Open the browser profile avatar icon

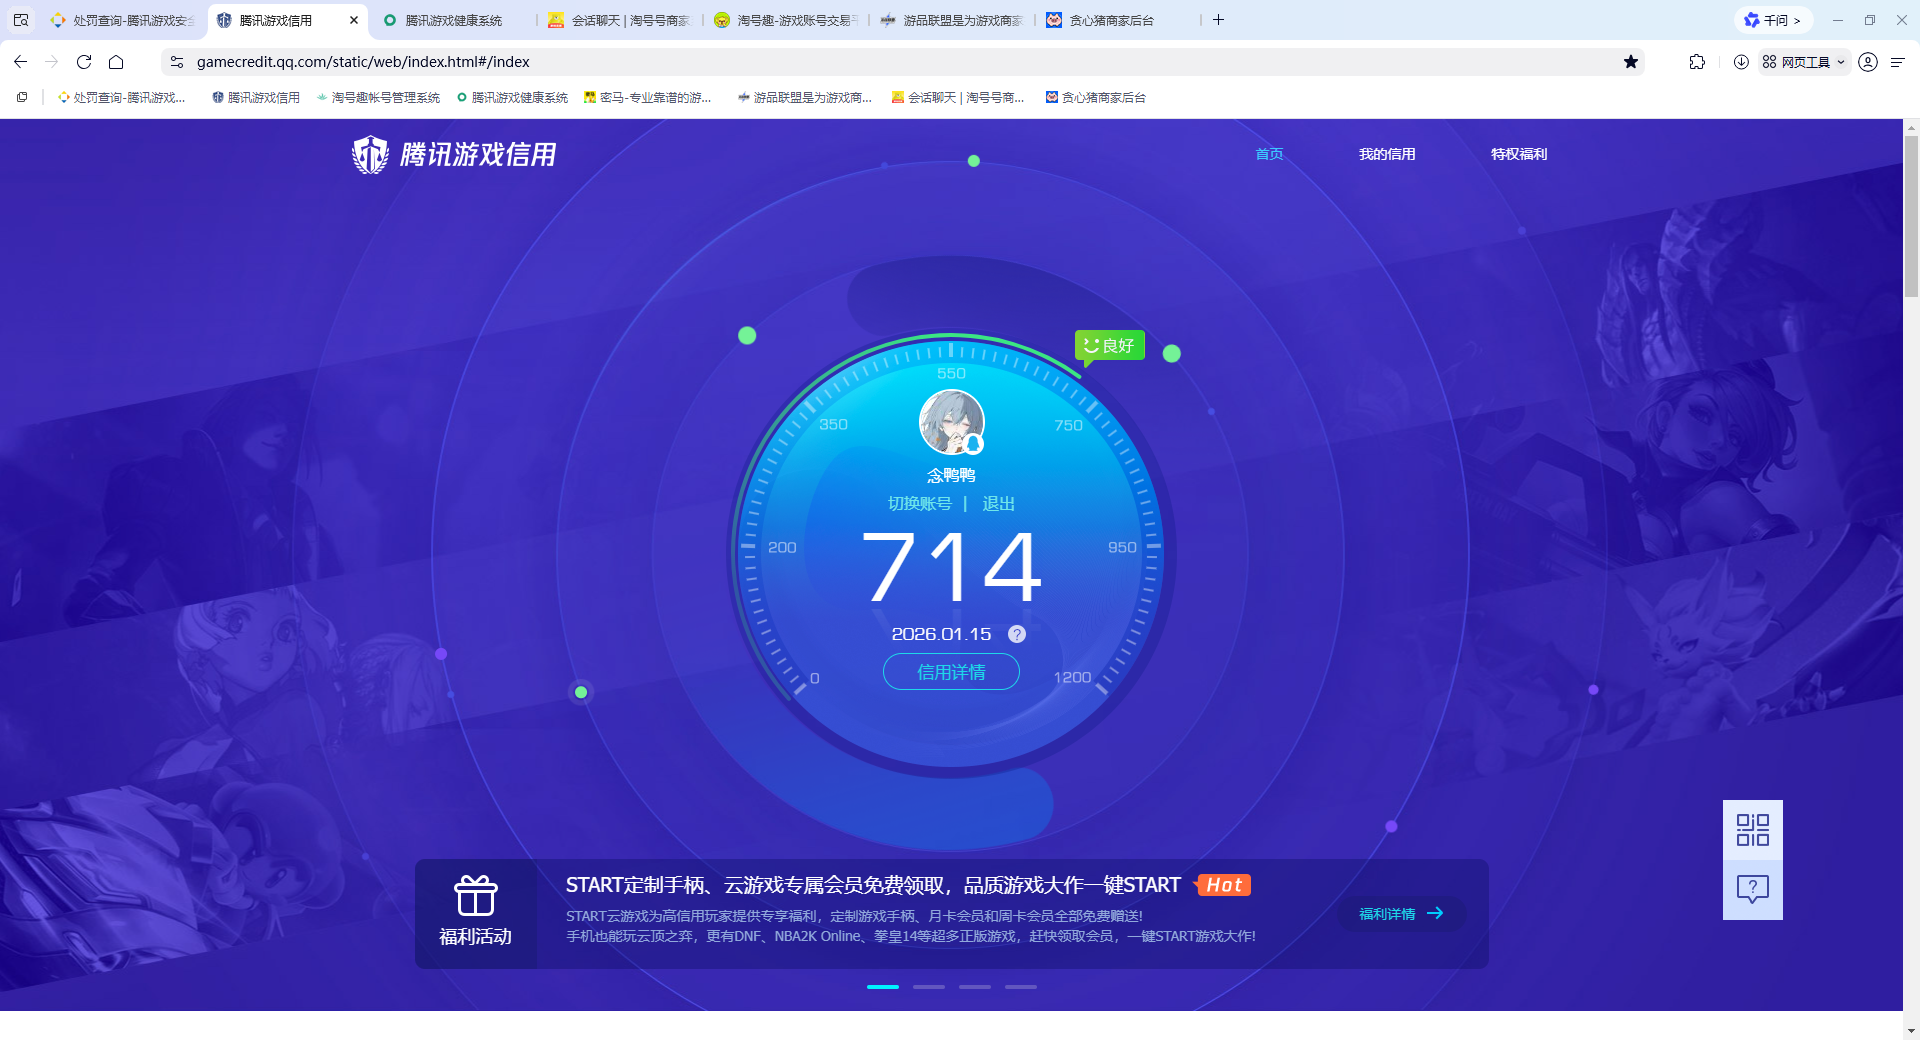[x=1868, y=61]
